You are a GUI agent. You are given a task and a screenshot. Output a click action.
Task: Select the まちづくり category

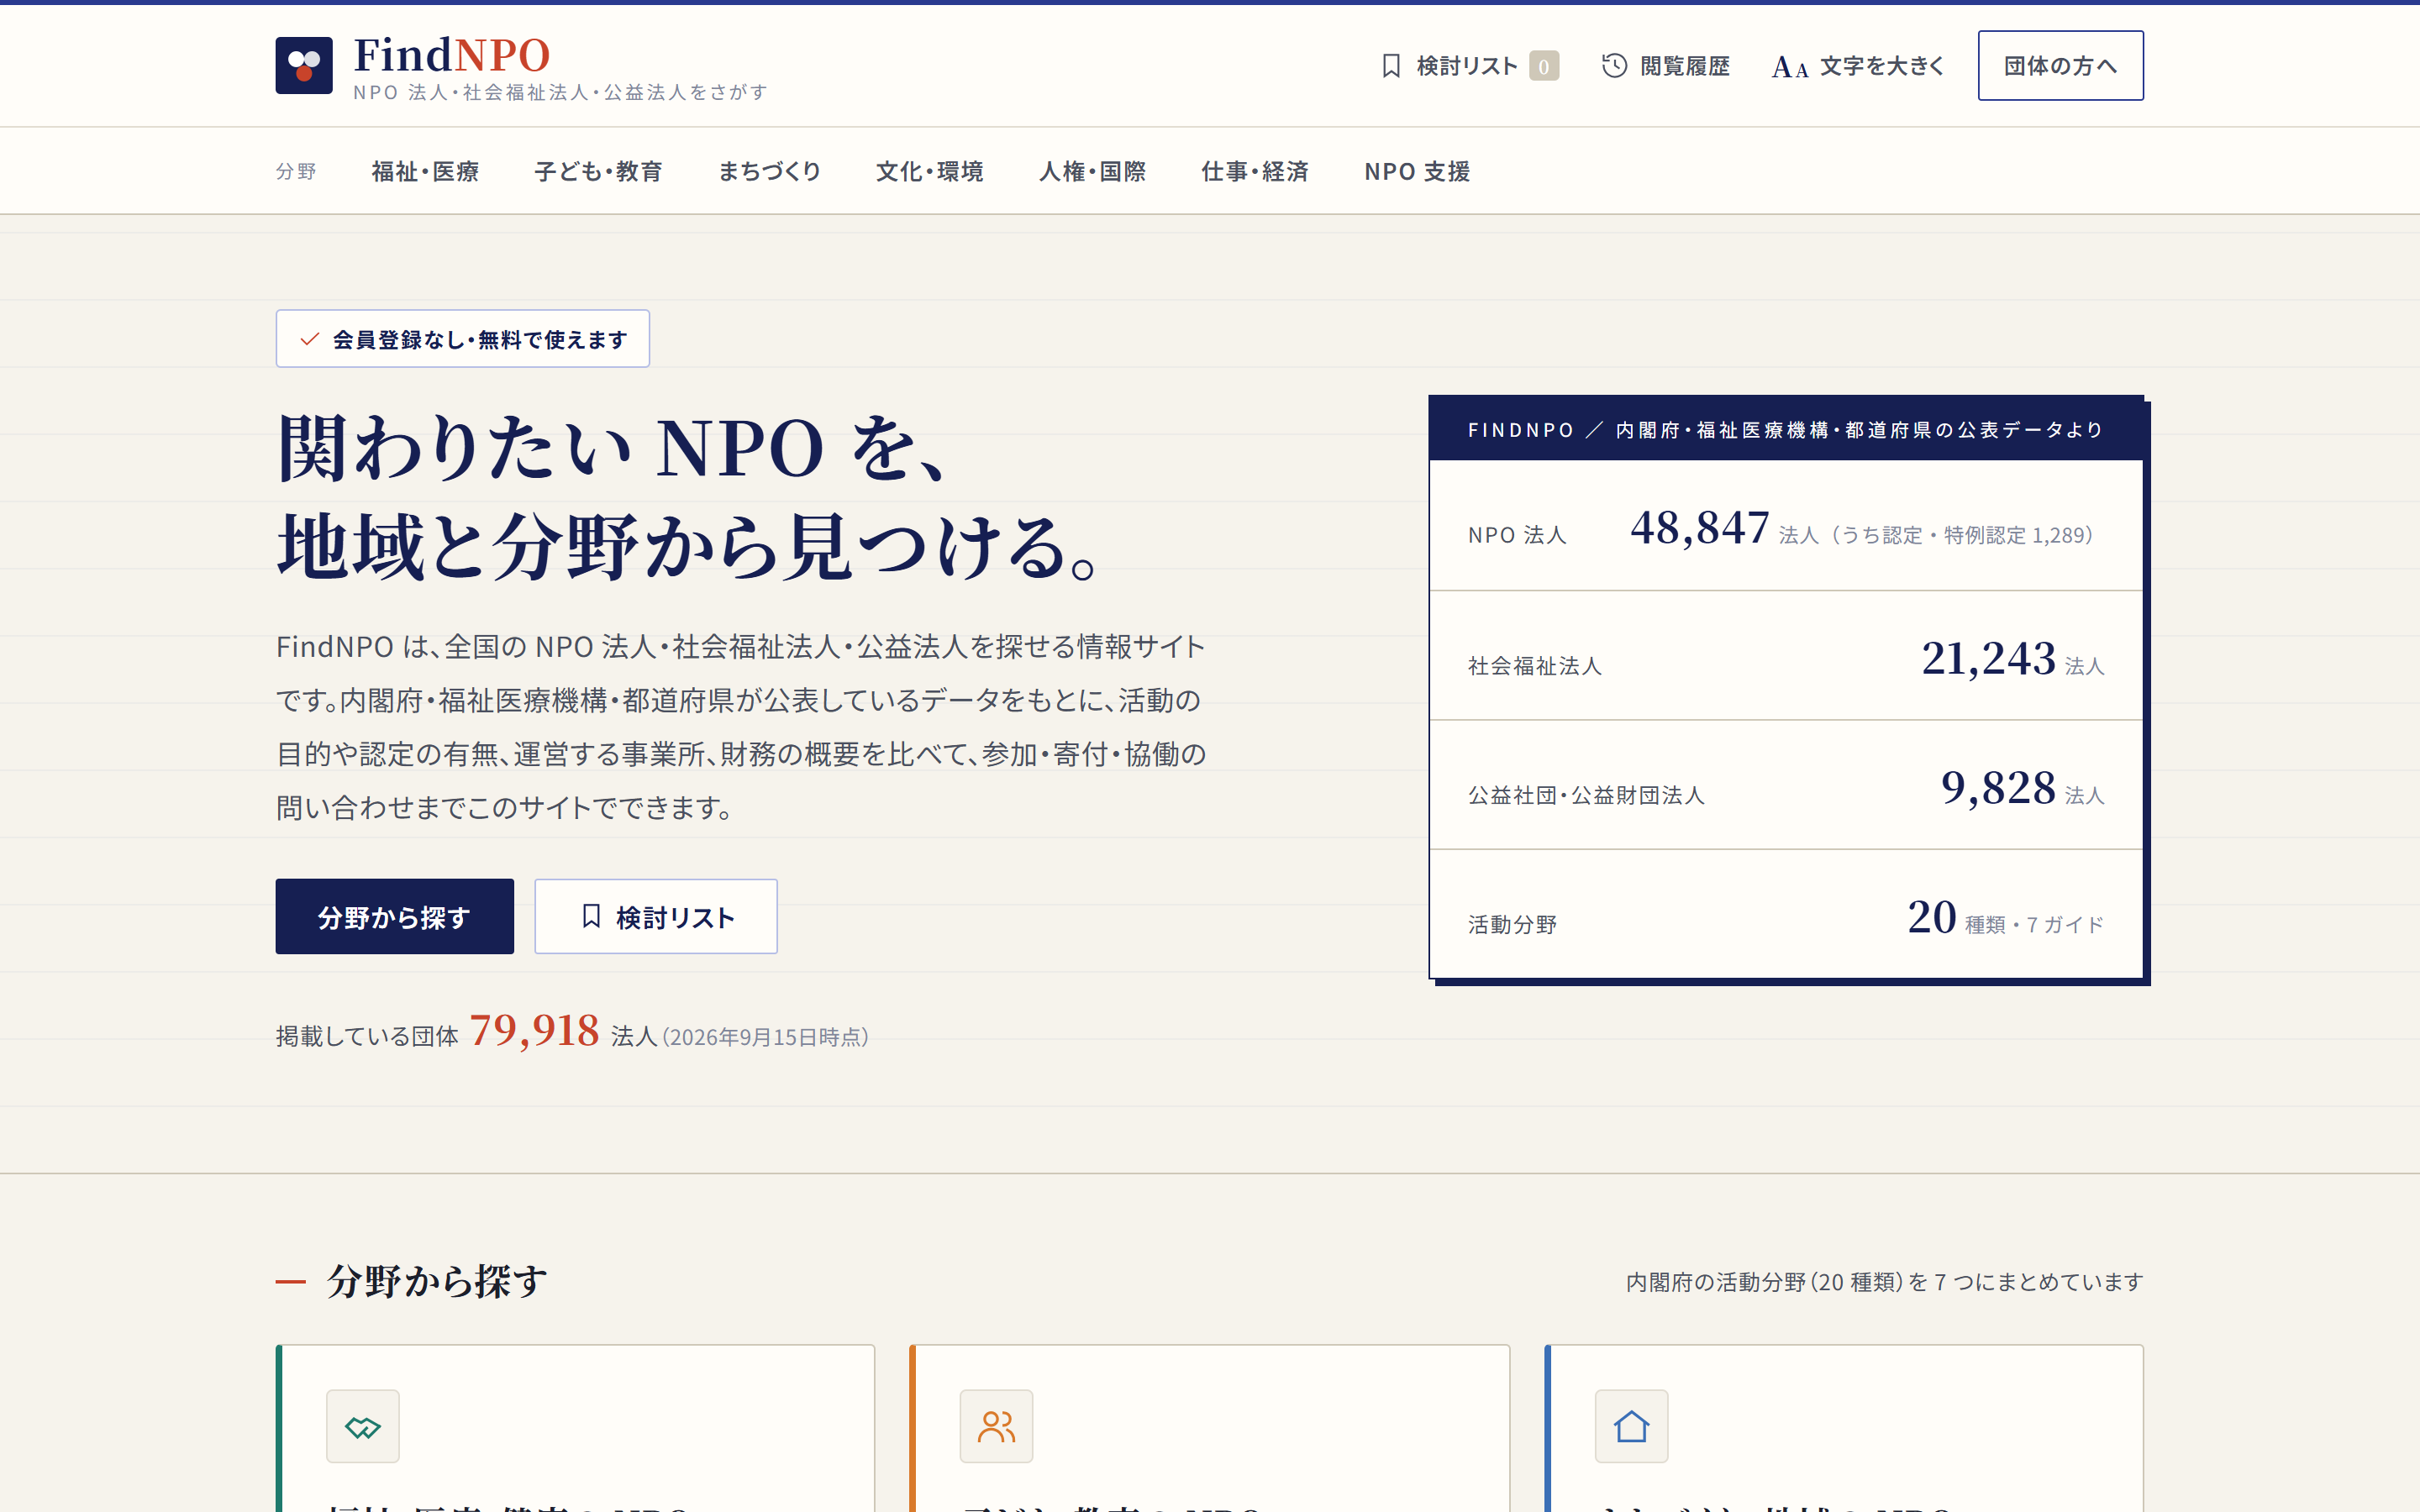pyautogui.click(x=769, y=171)
